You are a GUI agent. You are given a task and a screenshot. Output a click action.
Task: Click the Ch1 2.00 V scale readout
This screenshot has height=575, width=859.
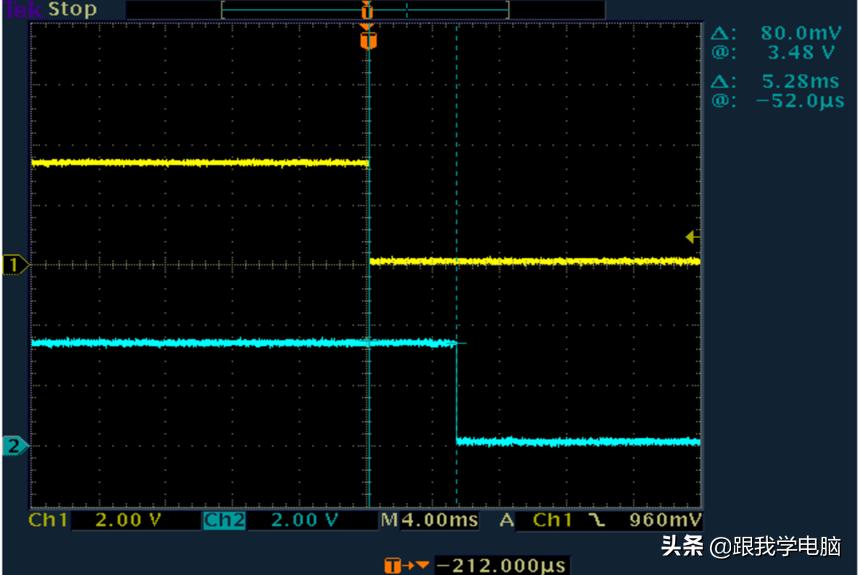click(x=127, y=521)
